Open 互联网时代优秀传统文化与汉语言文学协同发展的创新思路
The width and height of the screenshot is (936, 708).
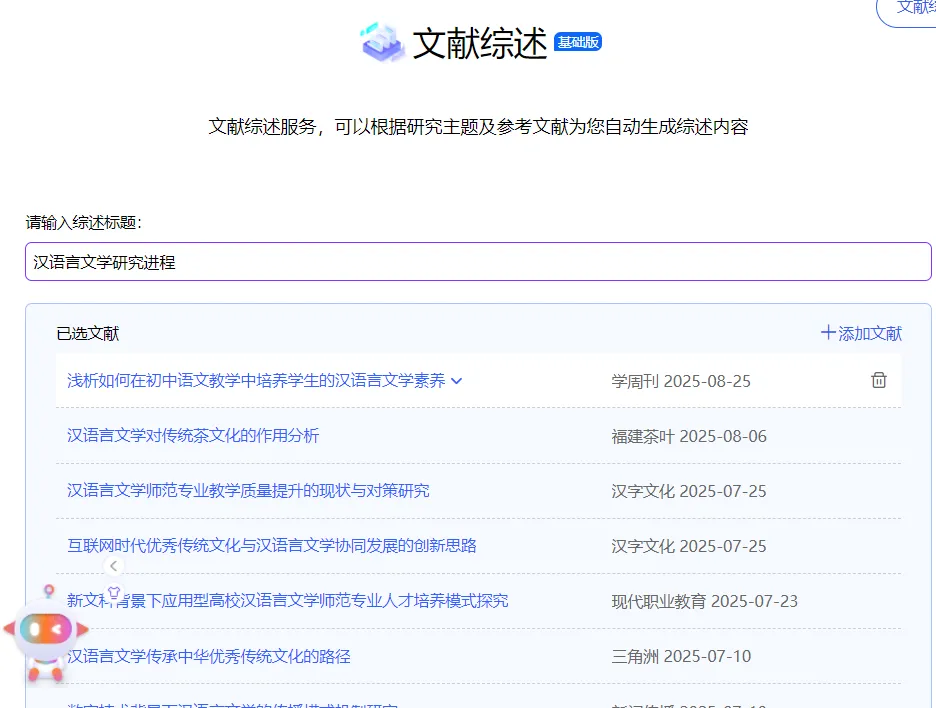[x=272, y=546]
